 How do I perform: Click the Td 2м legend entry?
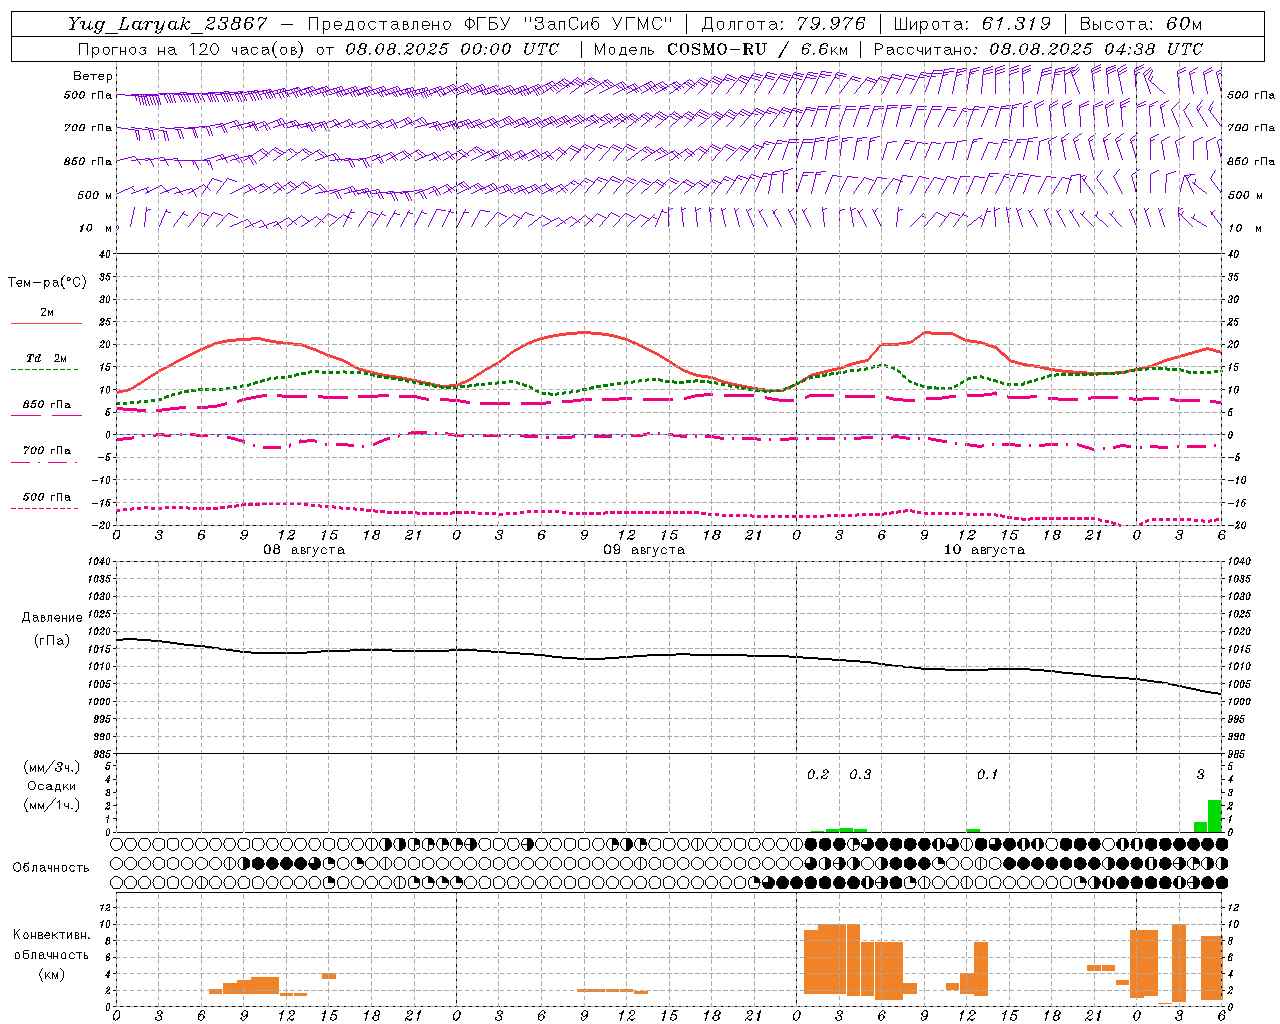point(47,358)
